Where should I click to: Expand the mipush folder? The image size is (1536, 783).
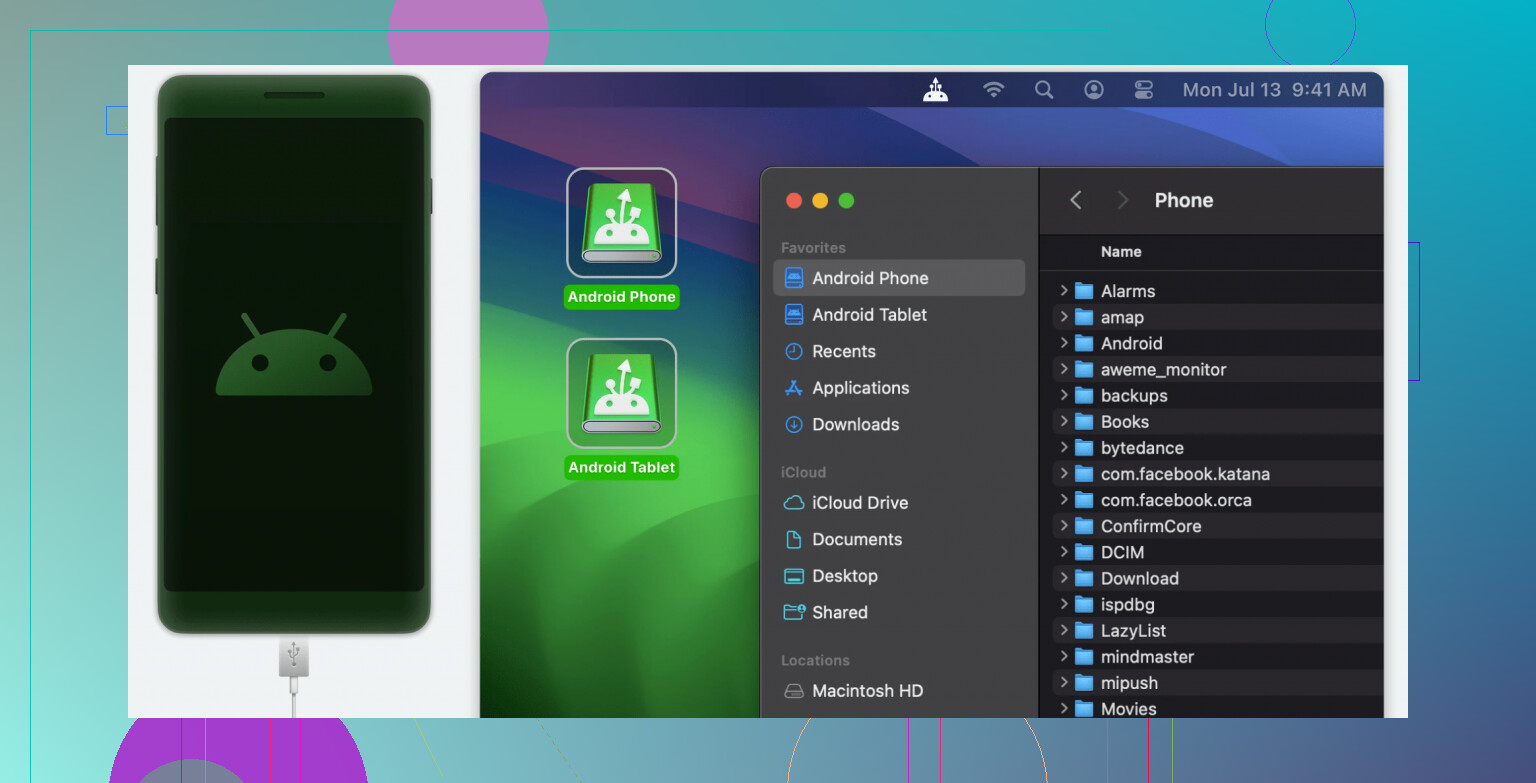coord(1064,683)
